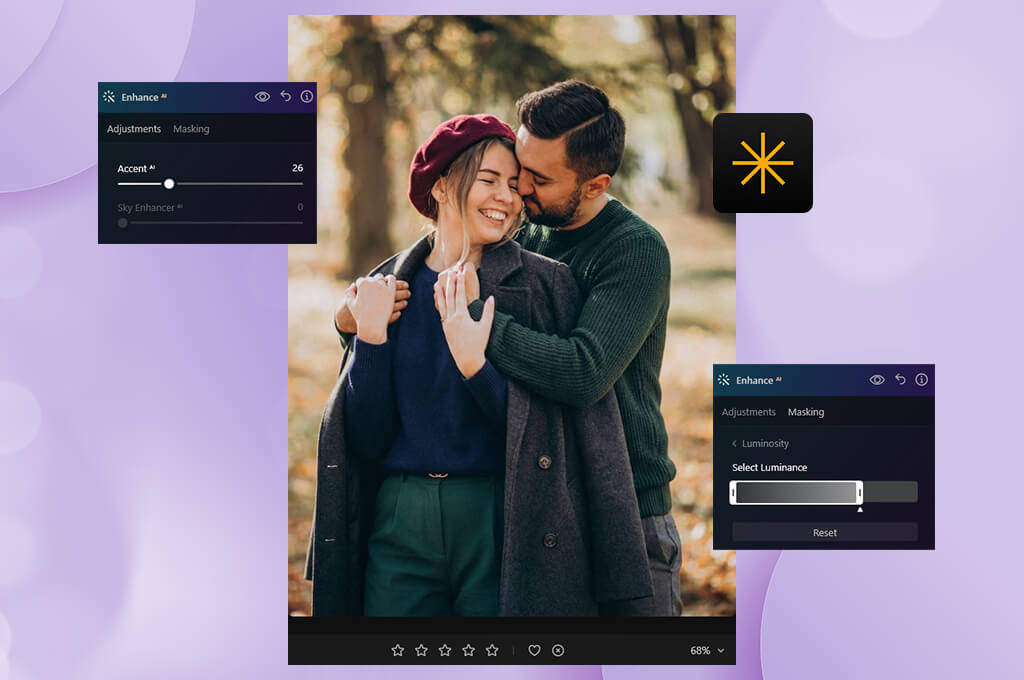
Task: Open info icon in upper Enhance panel
Action: tap(306, 97)
